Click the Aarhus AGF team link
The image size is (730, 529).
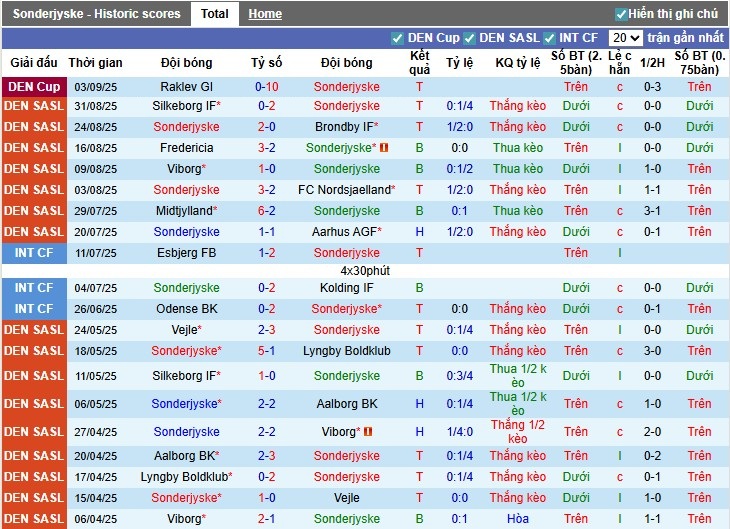click(x=343, y=232)
